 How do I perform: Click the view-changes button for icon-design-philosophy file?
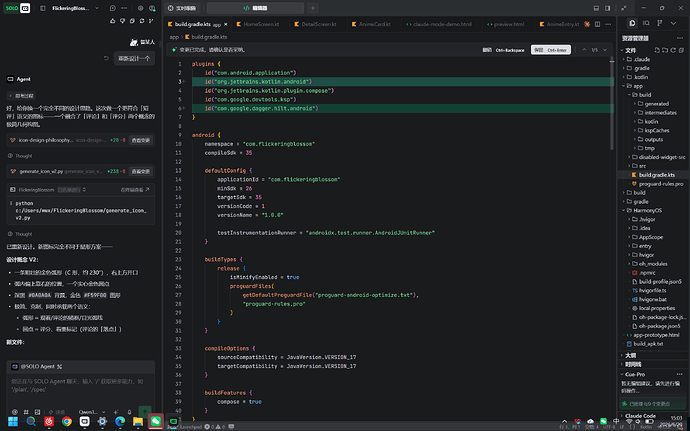140,140
